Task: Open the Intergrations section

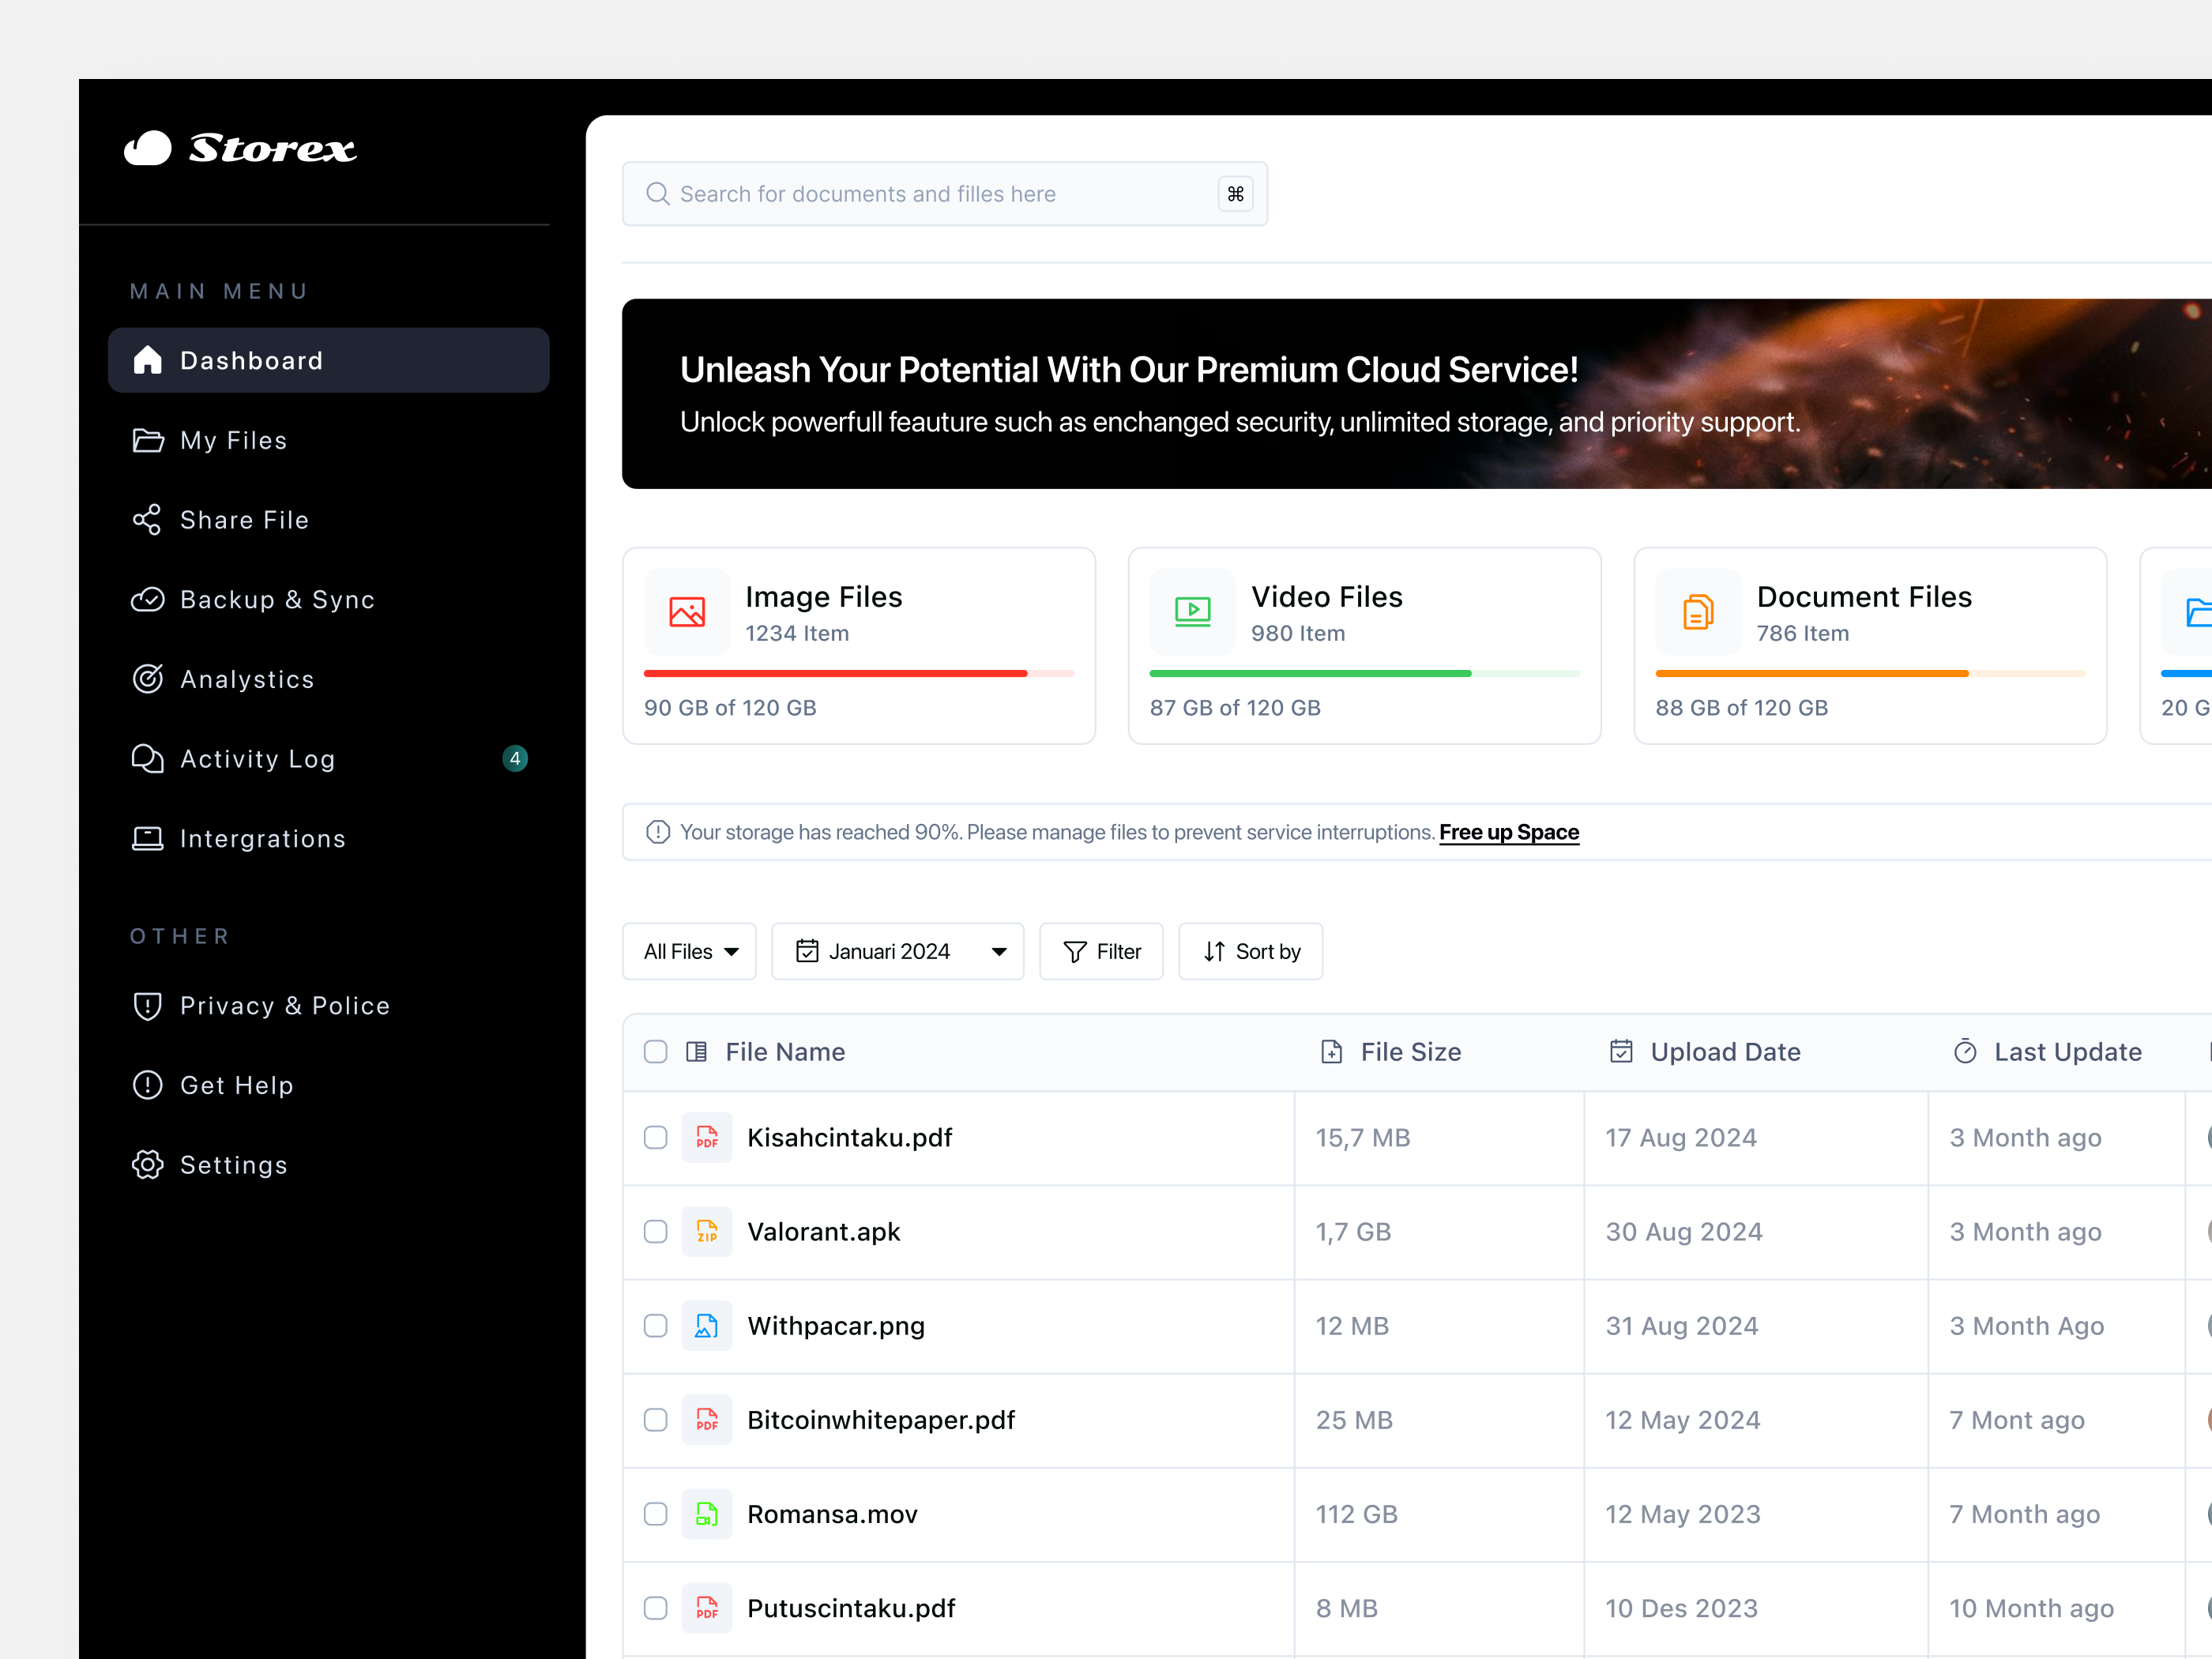Action: 262,838
